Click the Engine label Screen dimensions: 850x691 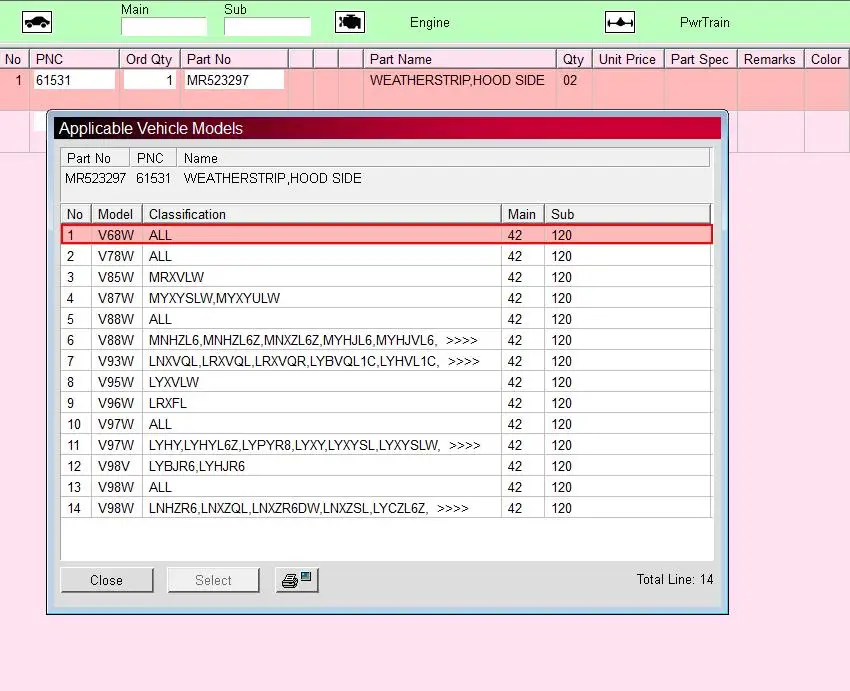pyautogui.click(x=430, y=23)
